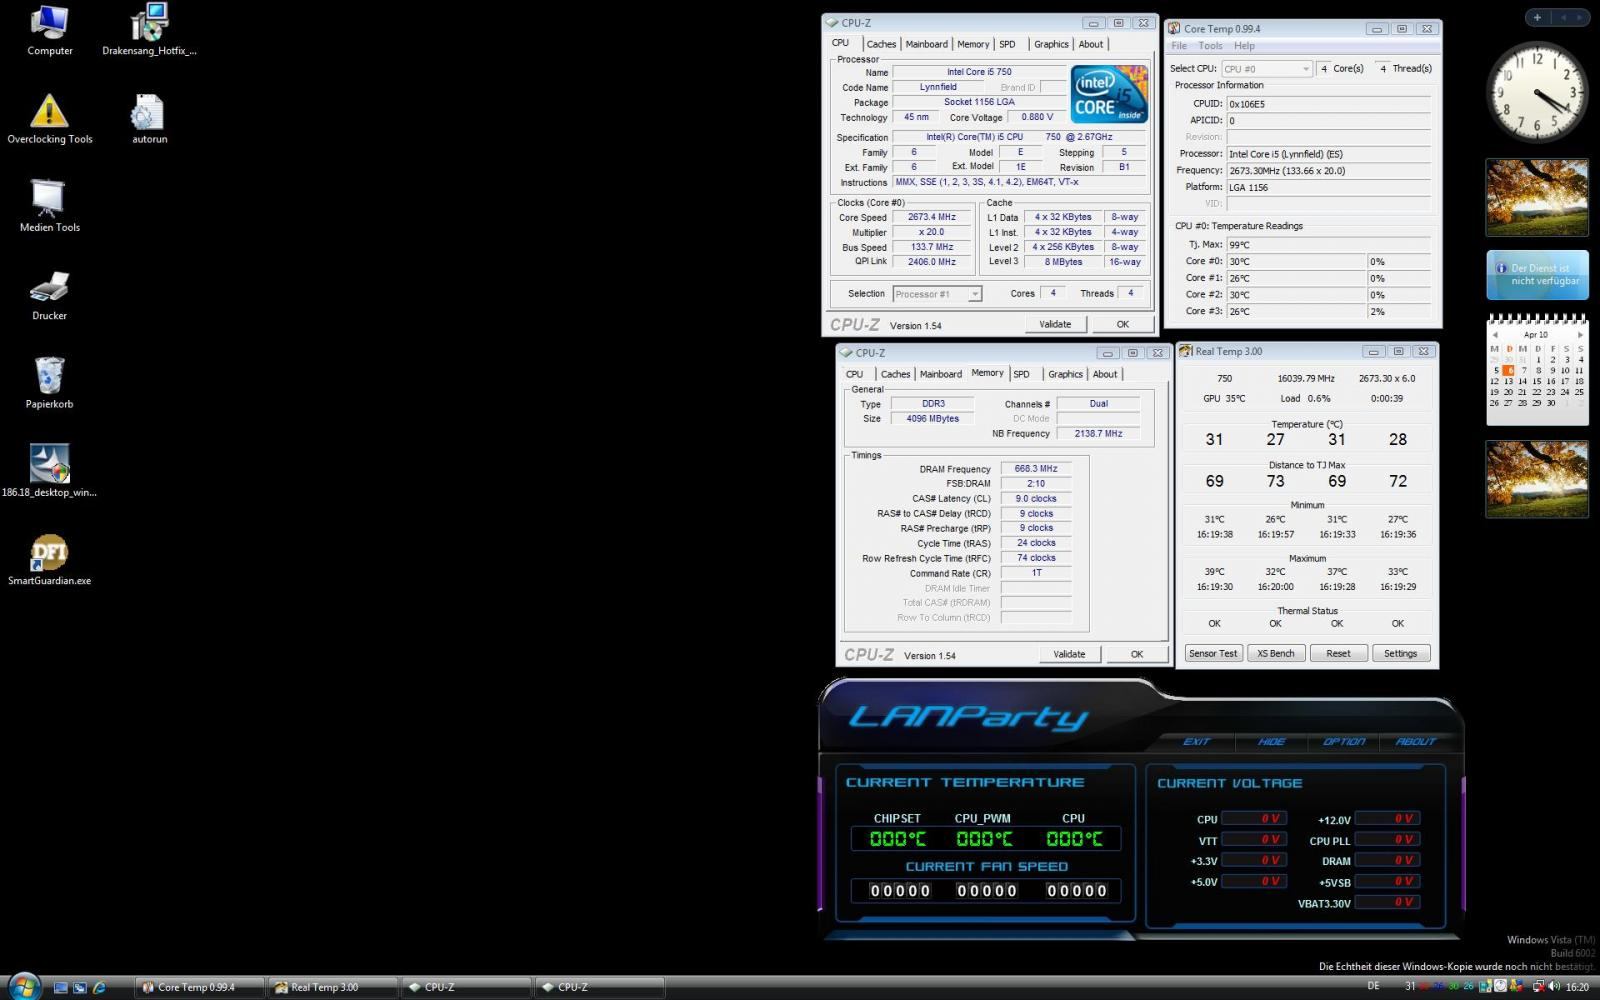Open the Overclocking Tools shortcut

49,118
